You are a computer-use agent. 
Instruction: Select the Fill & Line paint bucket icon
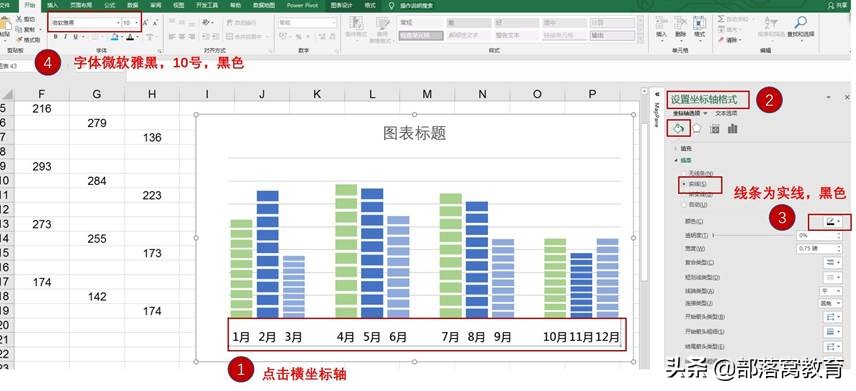coord(678,128)
